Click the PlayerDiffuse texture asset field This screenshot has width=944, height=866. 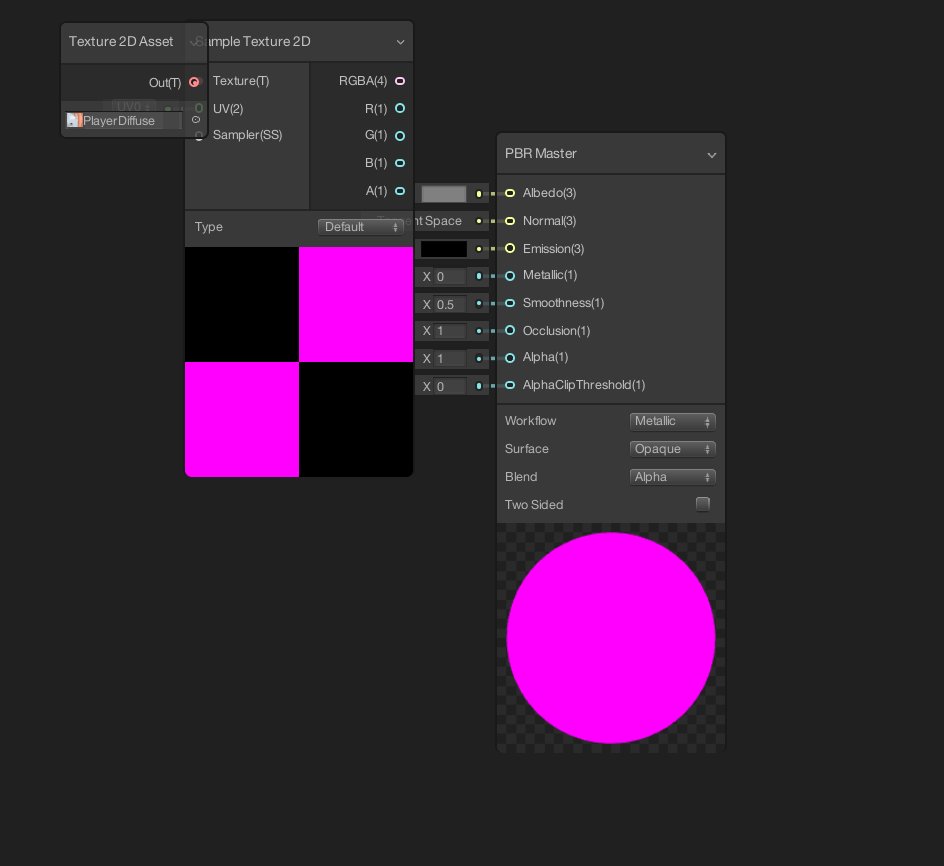tap(123, 120)
